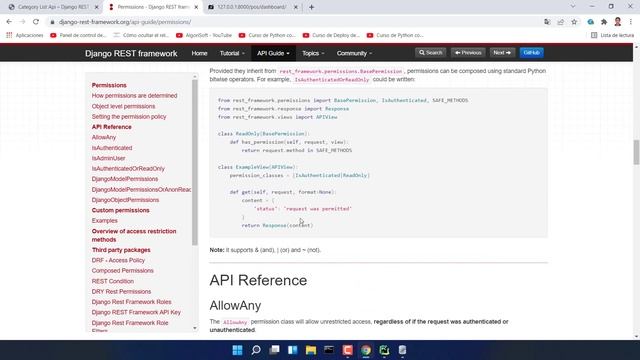This screenshot has height=360, width=640.
Task: Expand the Tutorial dropdown menu
Action: pyautogui.click(x=232, y=53)
